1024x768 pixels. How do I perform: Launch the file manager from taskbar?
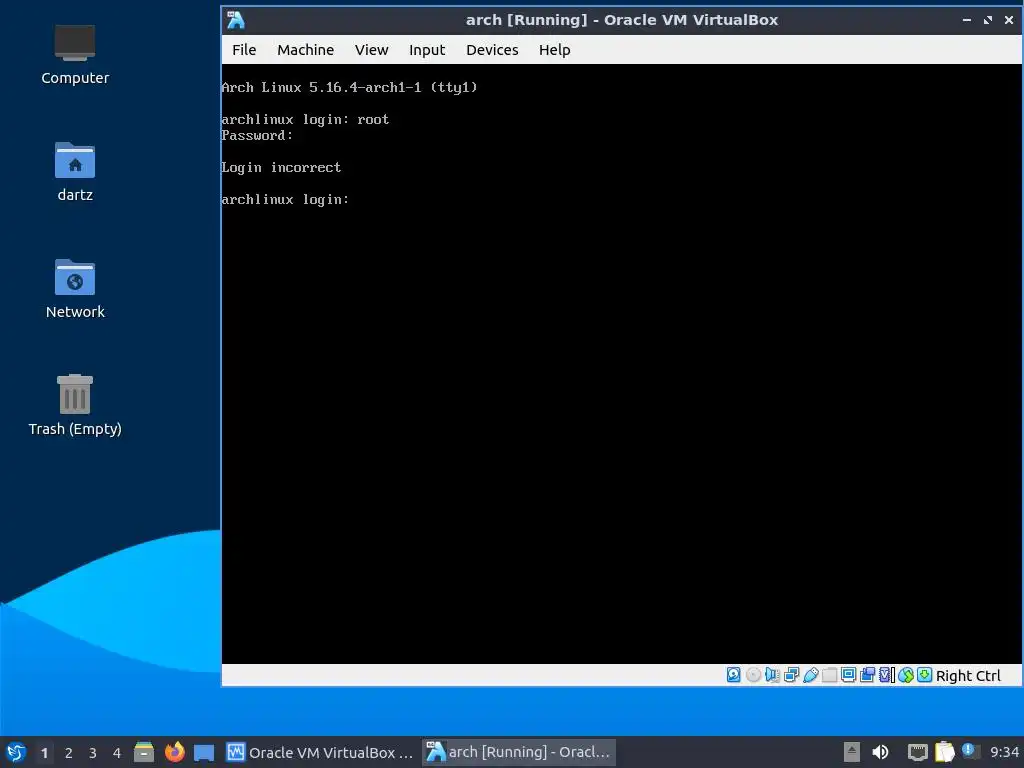(x=144, y=752)
